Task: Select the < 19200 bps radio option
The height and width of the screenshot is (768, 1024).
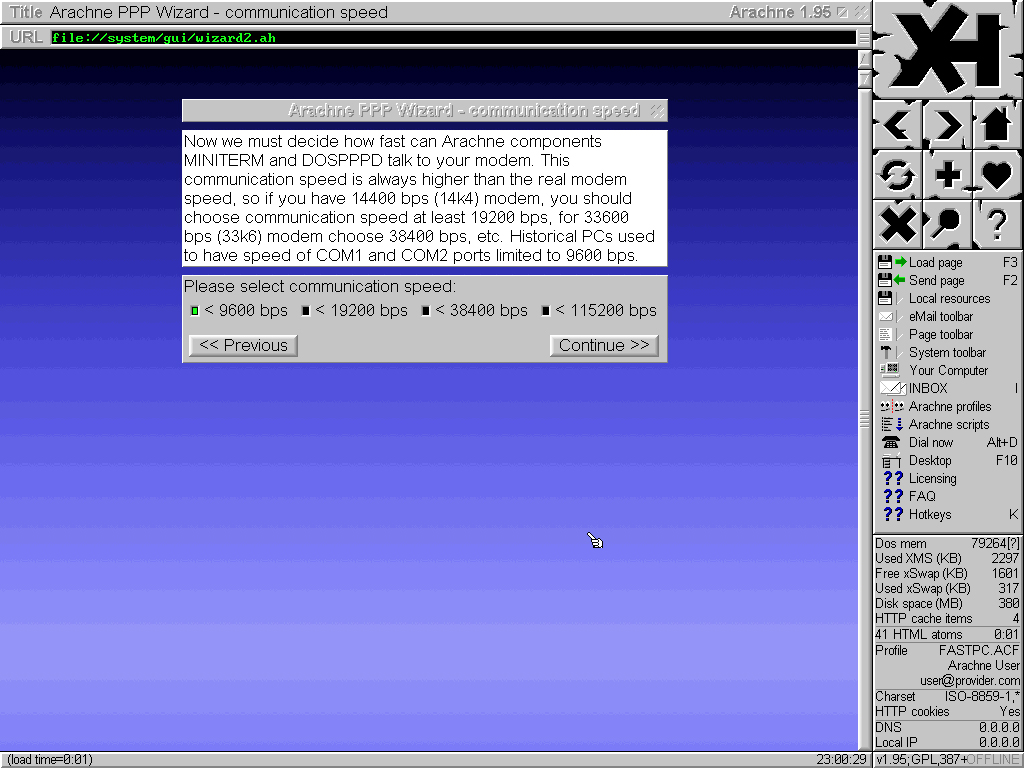Action: click(305, 311)
